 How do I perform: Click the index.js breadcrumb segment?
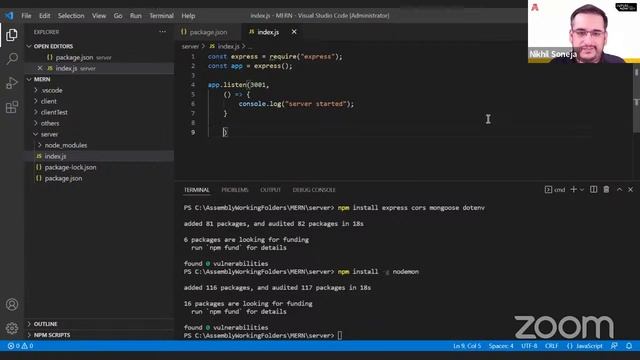point(225,46)
